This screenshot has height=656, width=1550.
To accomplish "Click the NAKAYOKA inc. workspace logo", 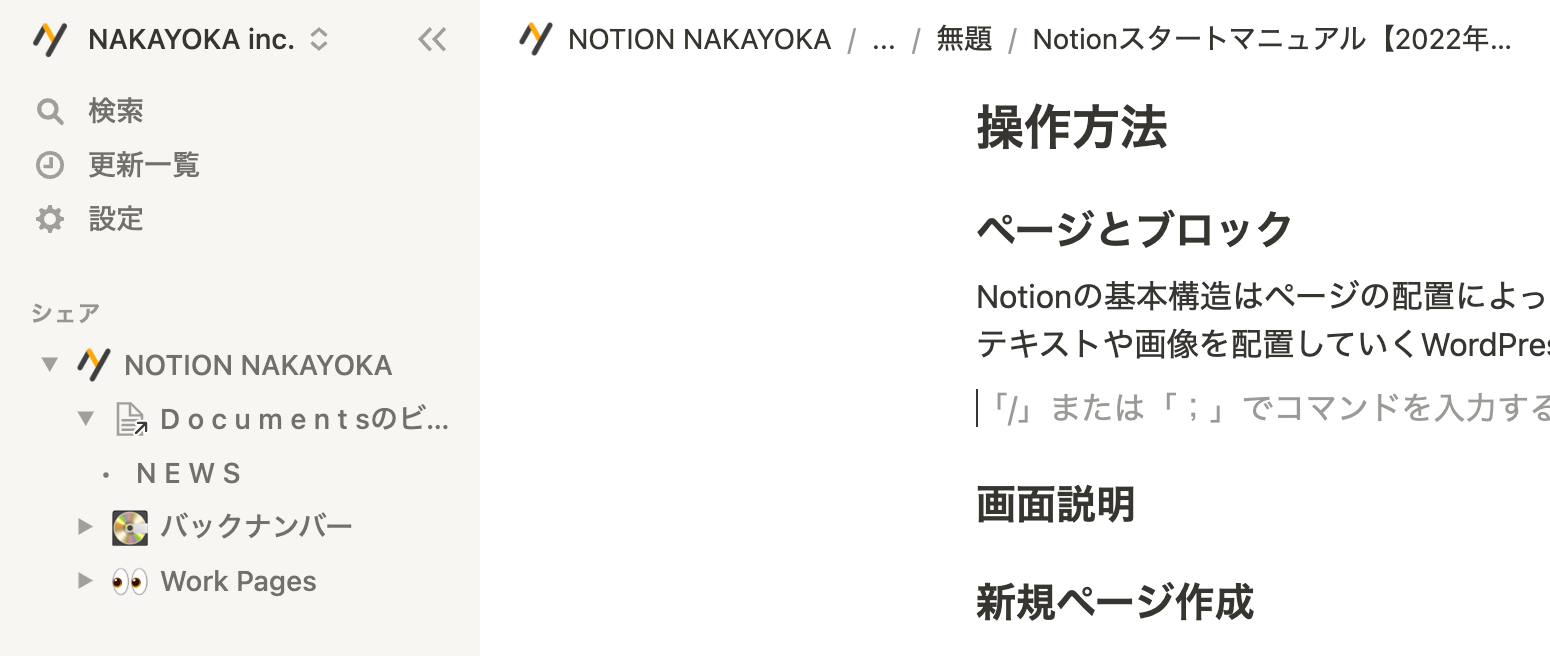I will [x=50, y=40].
